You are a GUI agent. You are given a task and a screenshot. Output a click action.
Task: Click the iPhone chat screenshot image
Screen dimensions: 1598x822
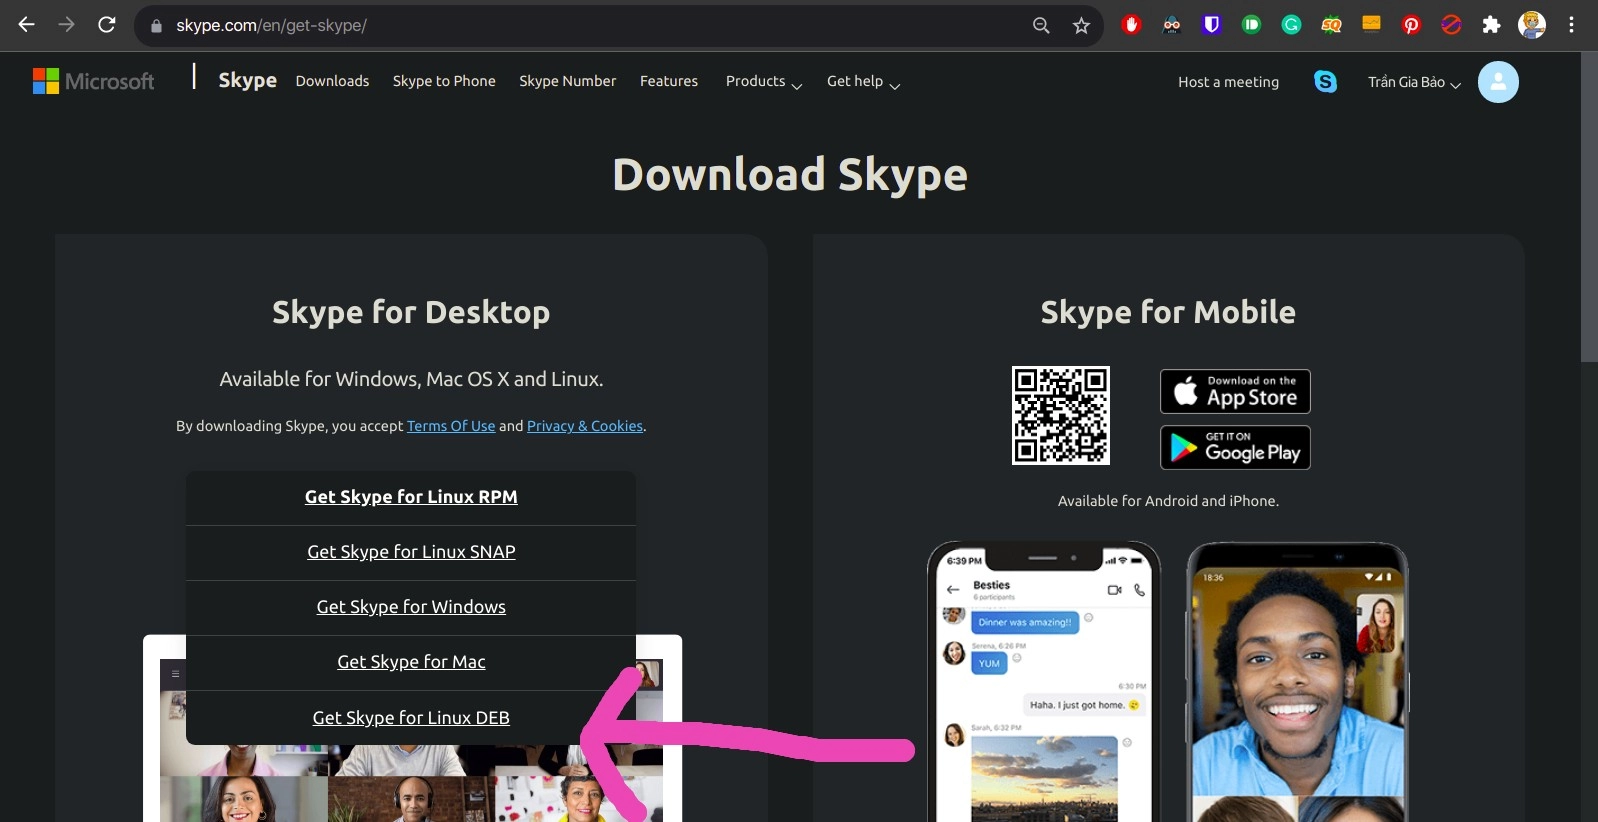pyautogui.click(x=1044, y=682)
